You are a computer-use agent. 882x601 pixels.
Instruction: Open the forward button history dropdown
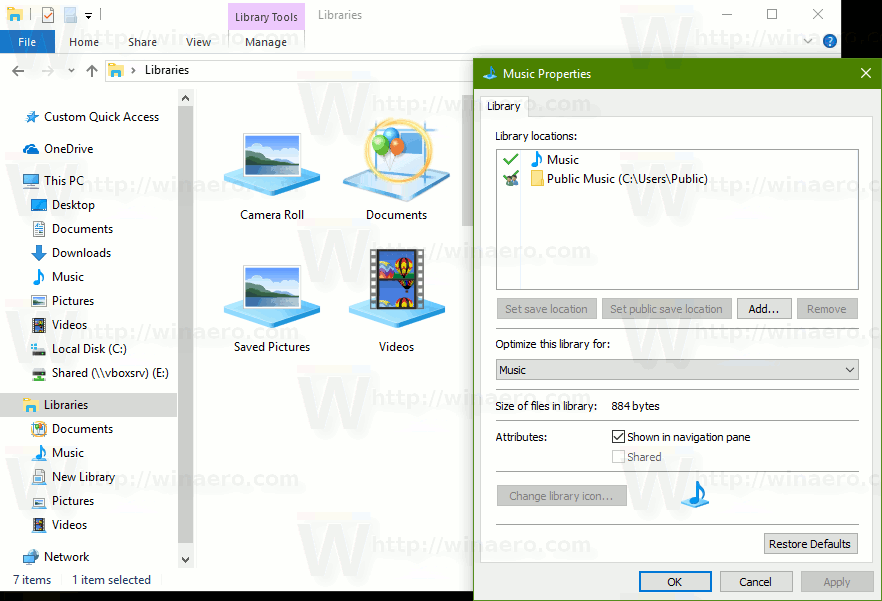70,70
